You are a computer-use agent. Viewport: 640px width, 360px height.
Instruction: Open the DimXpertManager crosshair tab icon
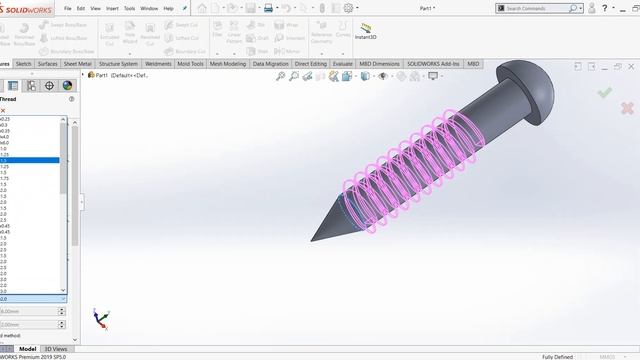49,86
